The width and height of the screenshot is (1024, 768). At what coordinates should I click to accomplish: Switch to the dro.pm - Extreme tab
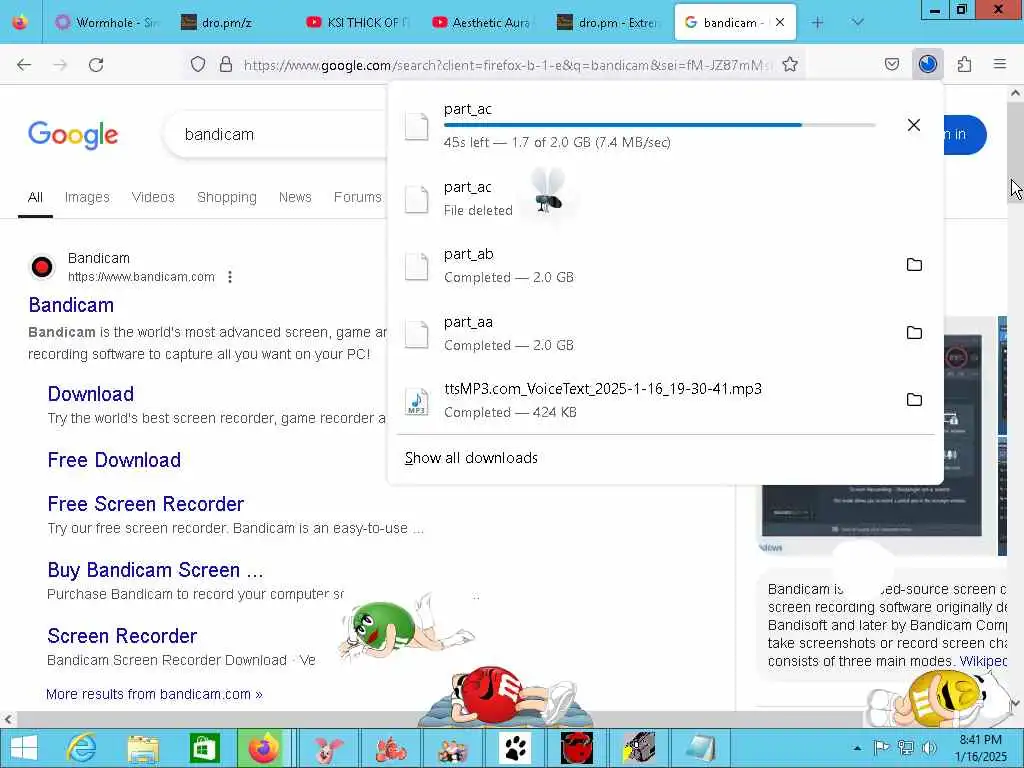point(611,23)
